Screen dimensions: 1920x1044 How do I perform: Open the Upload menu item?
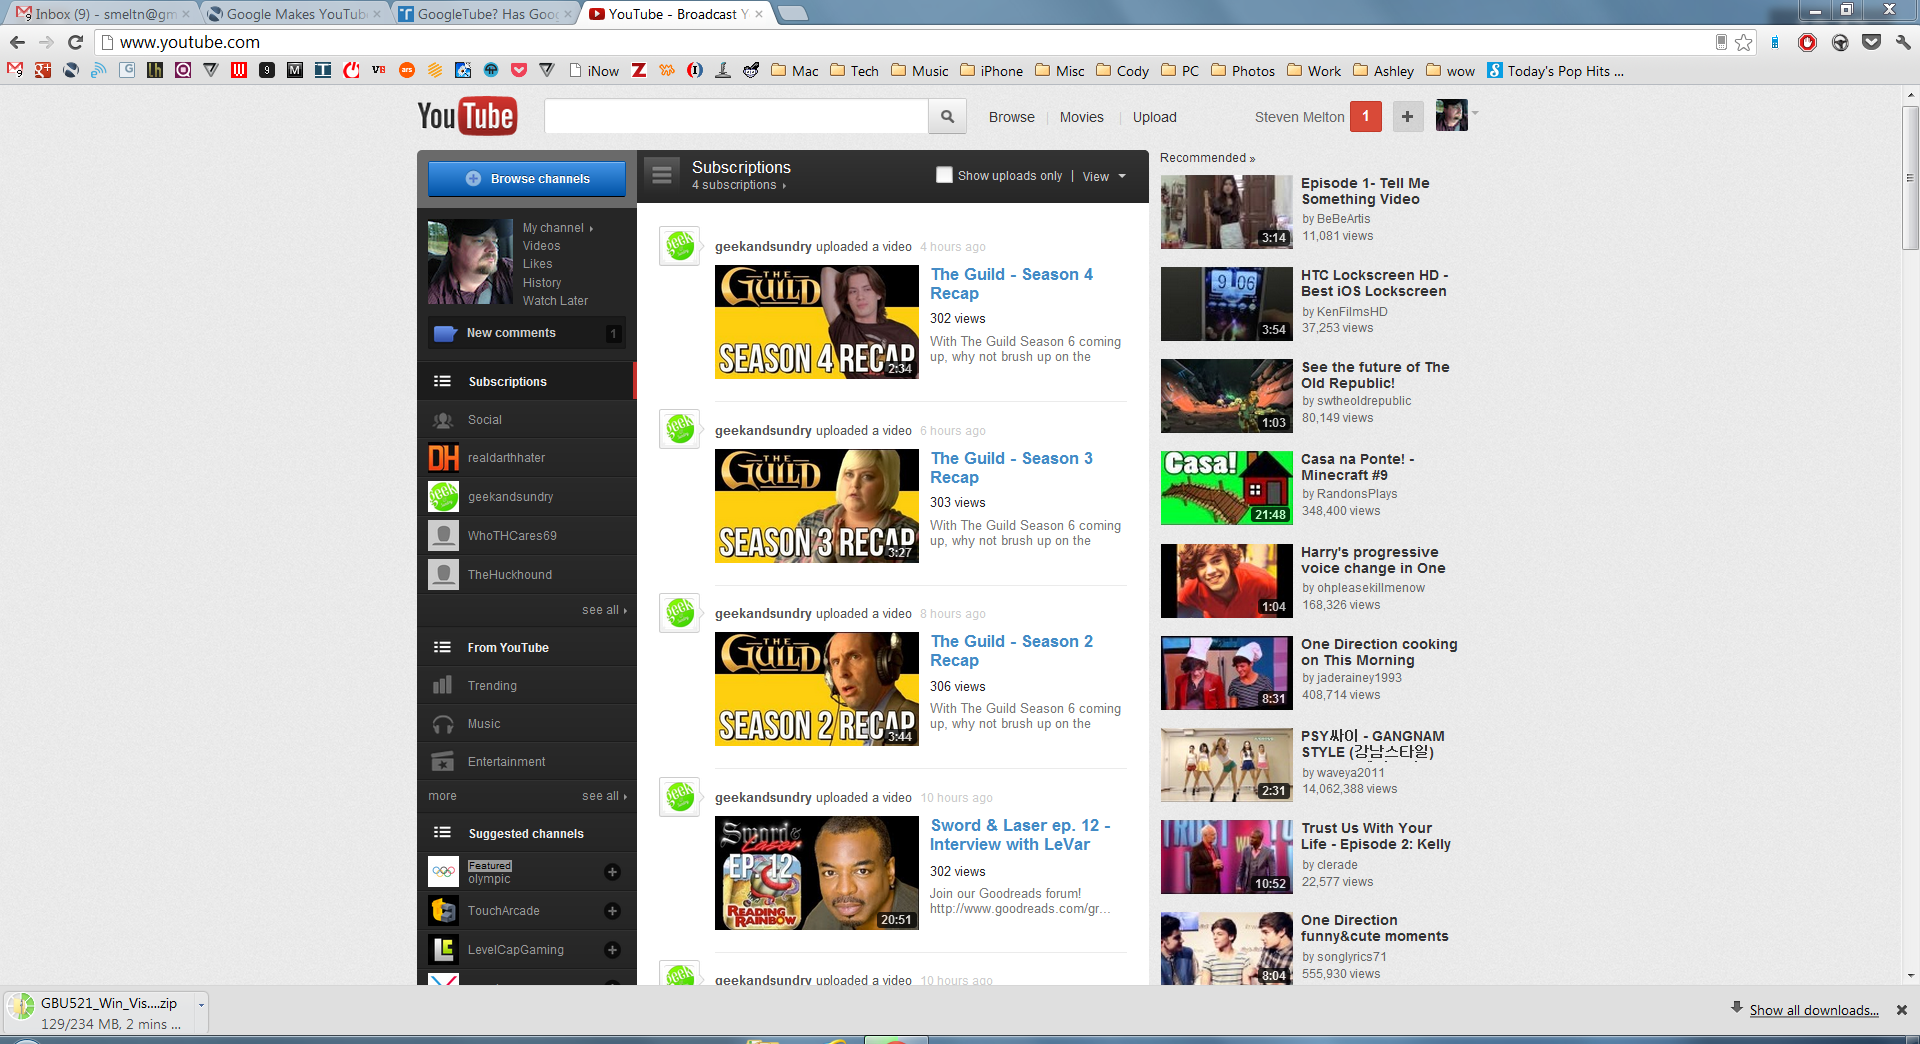click(1153, 117)
